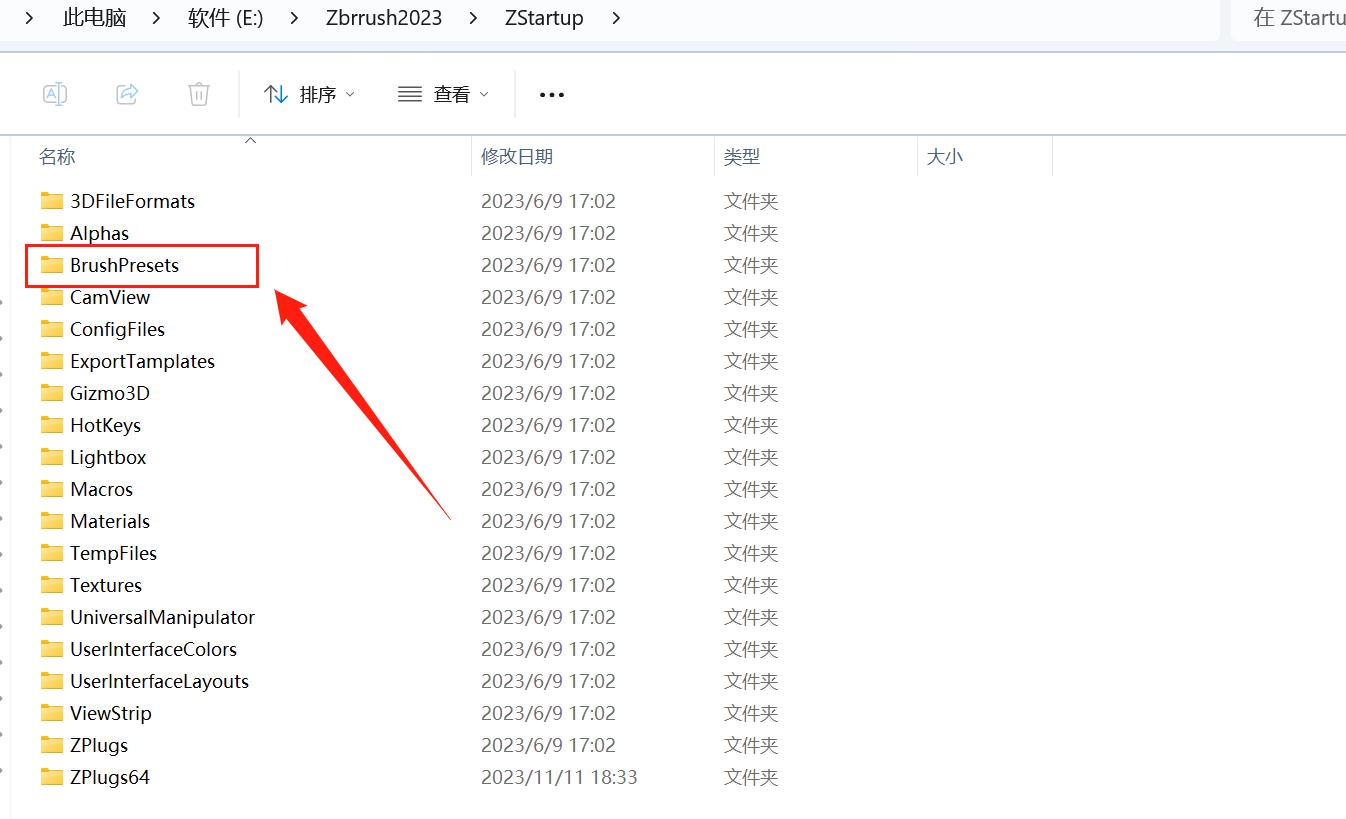Open the View (查看) dropdown
The height and width of the screenshot is (819, 1346).
(x=443, y=94)
